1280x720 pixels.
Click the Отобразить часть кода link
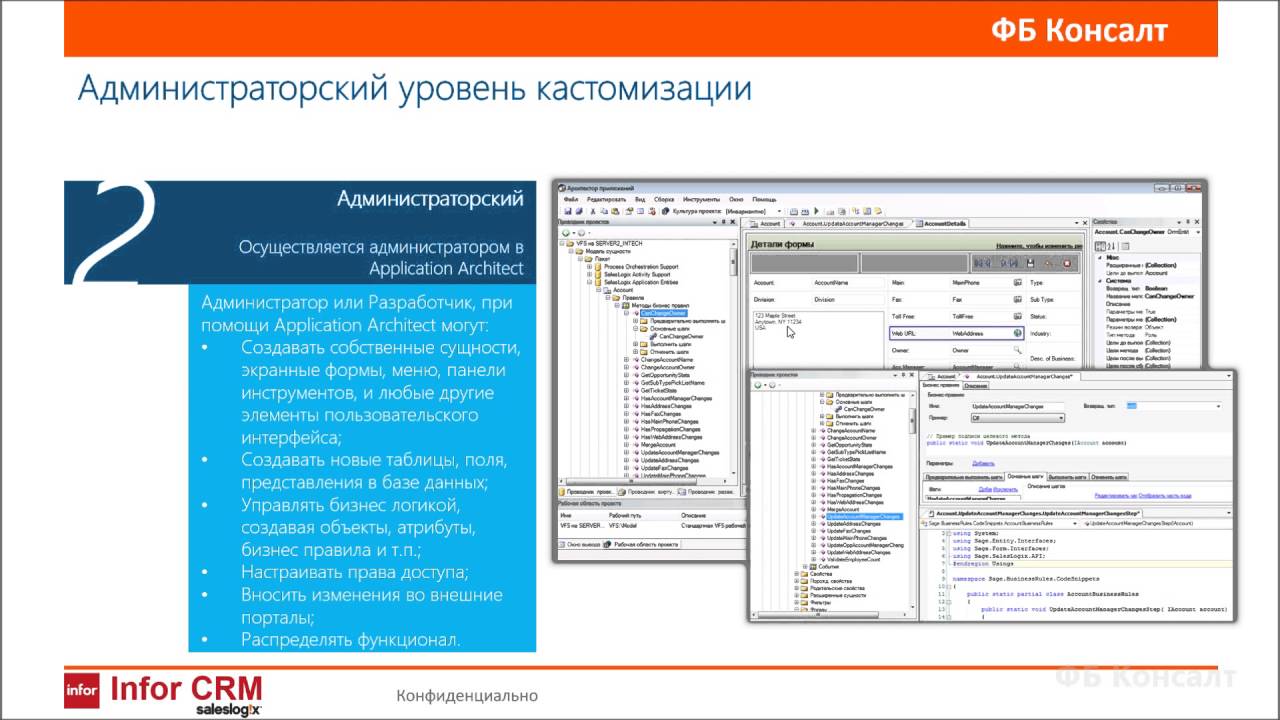(x=1165, y=496)
